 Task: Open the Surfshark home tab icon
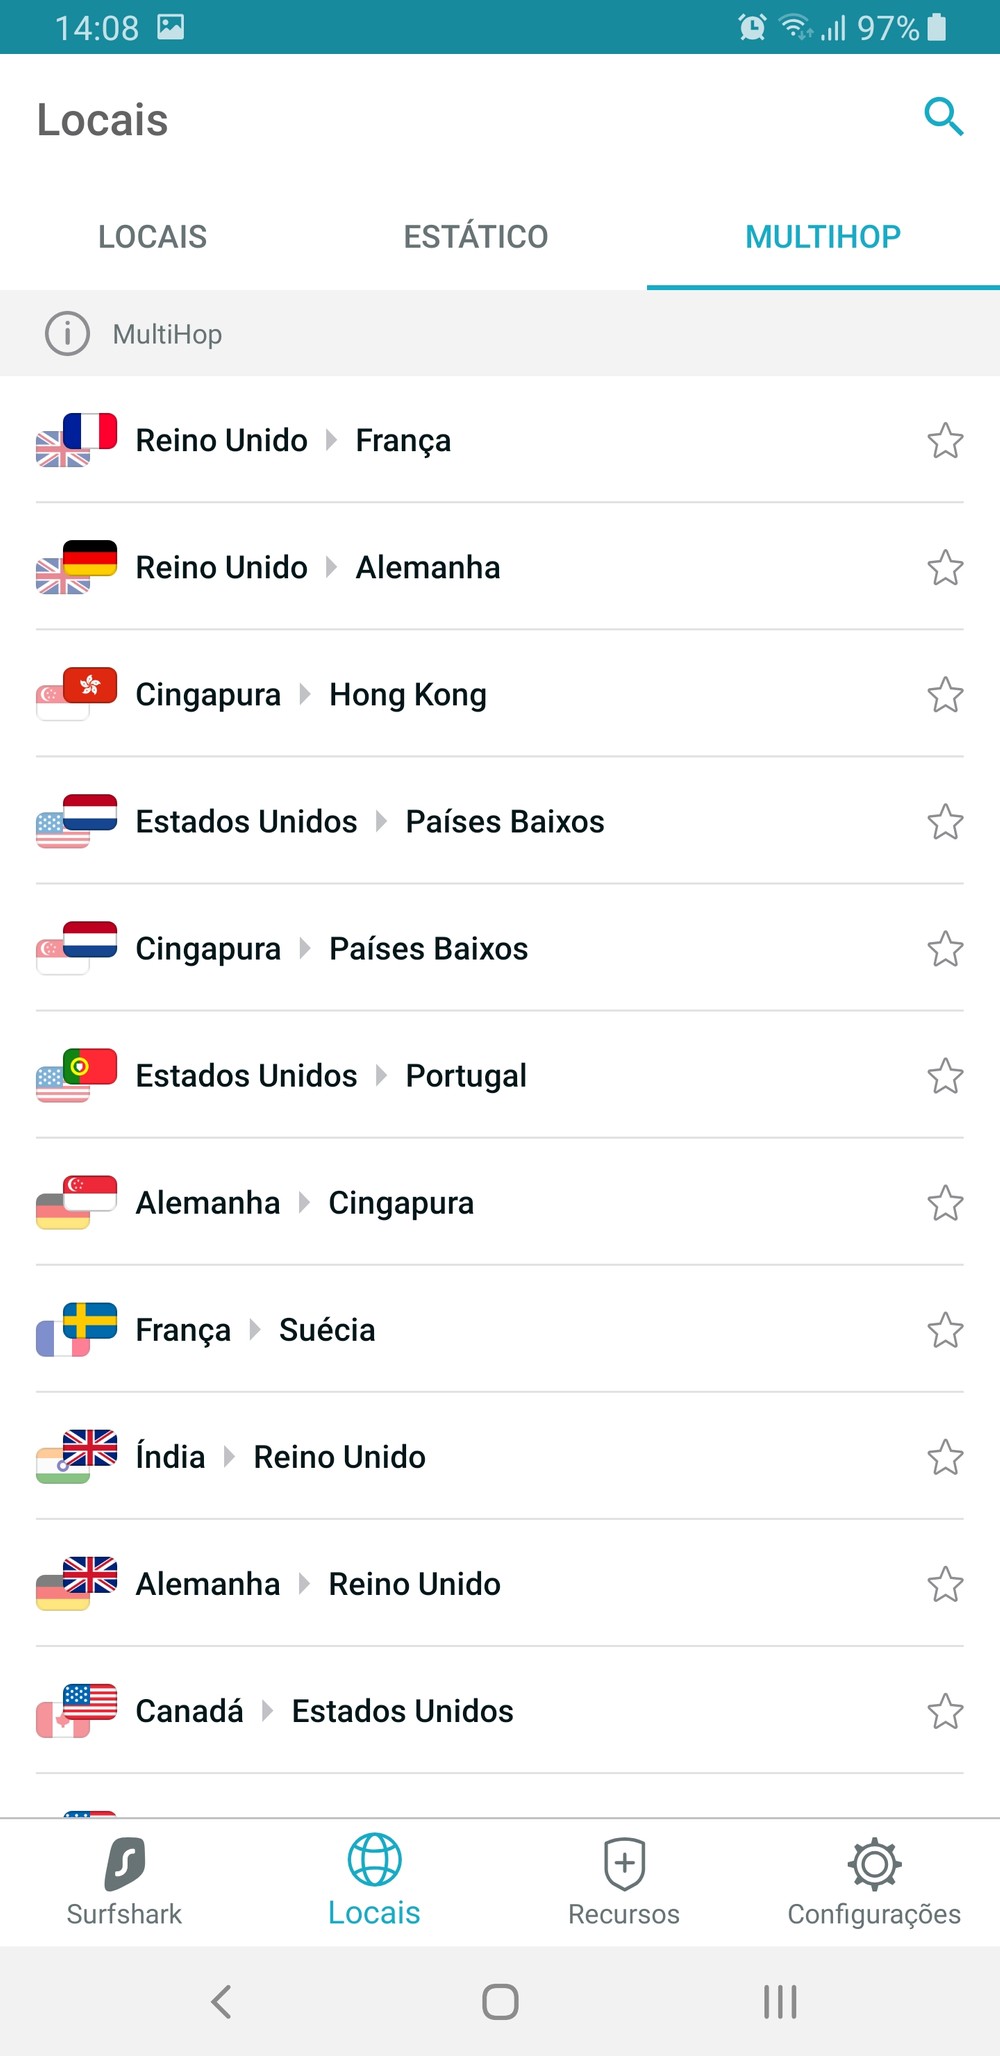coord(124,1864)
